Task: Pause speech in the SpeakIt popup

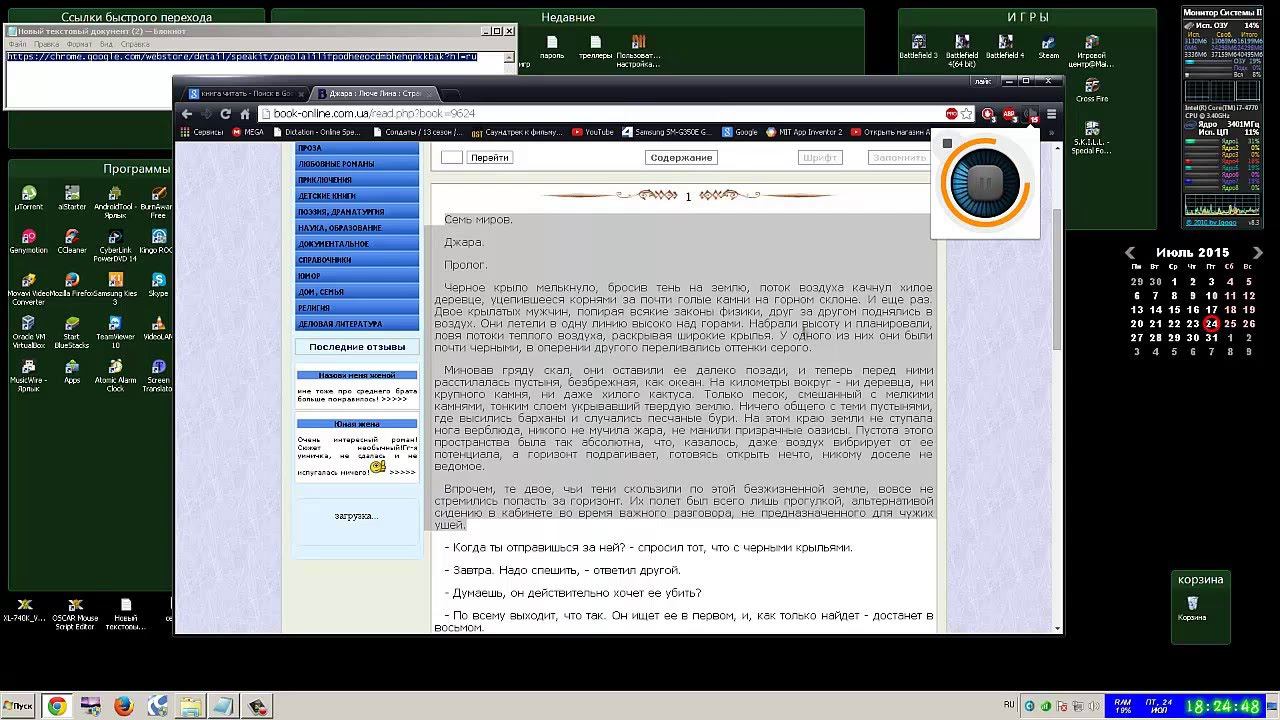Action: tap(985, 184)
